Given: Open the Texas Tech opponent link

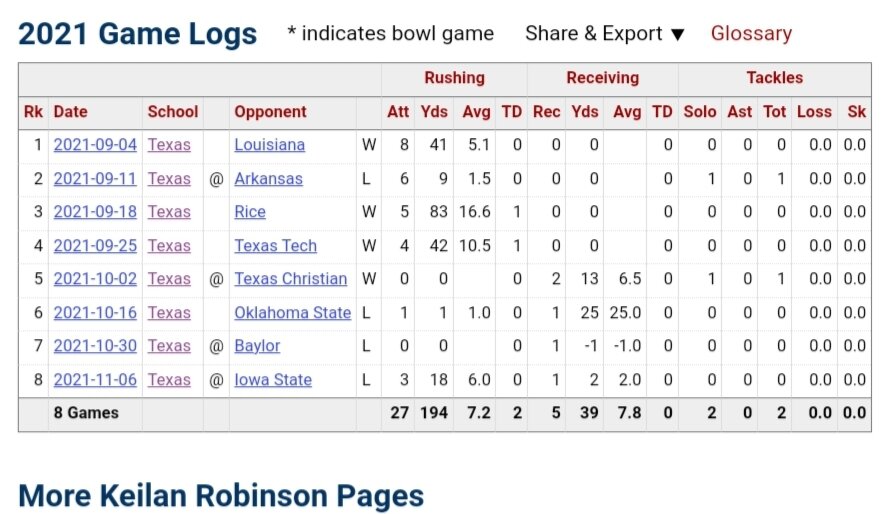Looking at the screenshot, I should [275, 246].
